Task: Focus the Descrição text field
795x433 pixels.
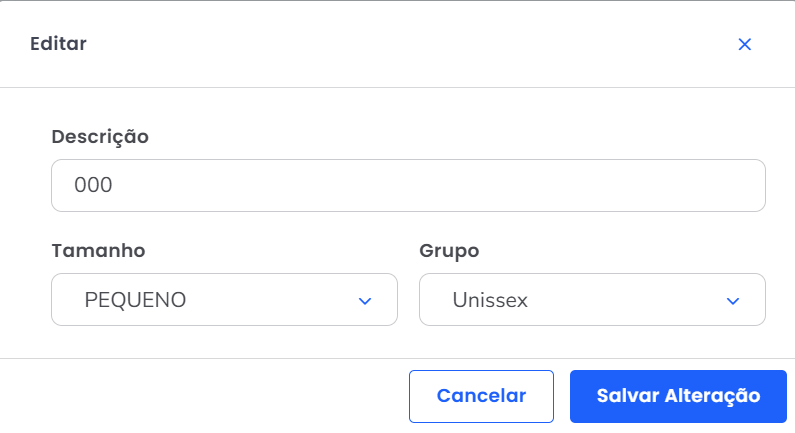Action: pyautogui.click(x=408, y=186)
